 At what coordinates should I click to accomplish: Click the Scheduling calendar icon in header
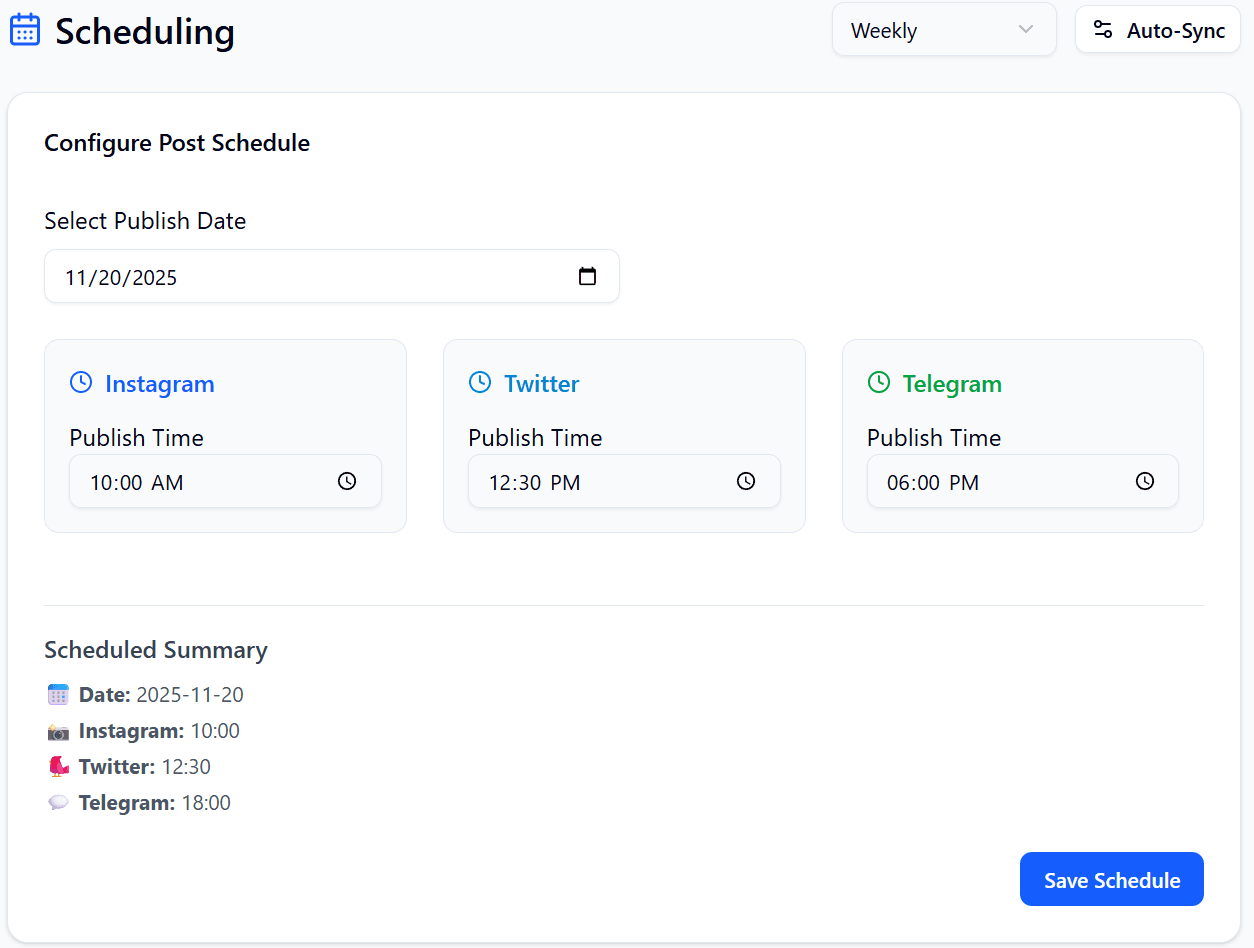pyautogui.click(x=25, y=30)
